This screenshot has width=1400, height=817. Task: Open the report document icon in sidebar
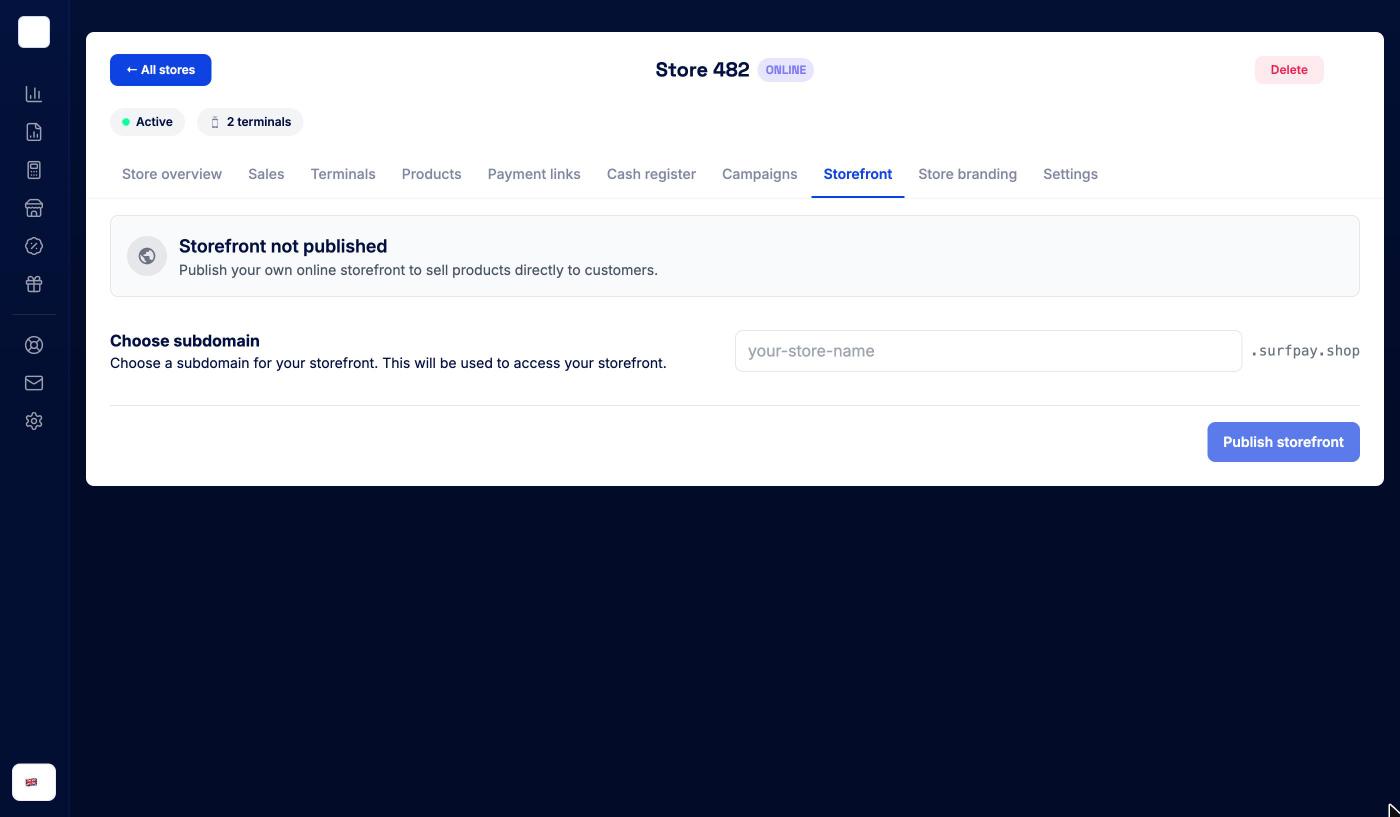[x=34, y=132]
